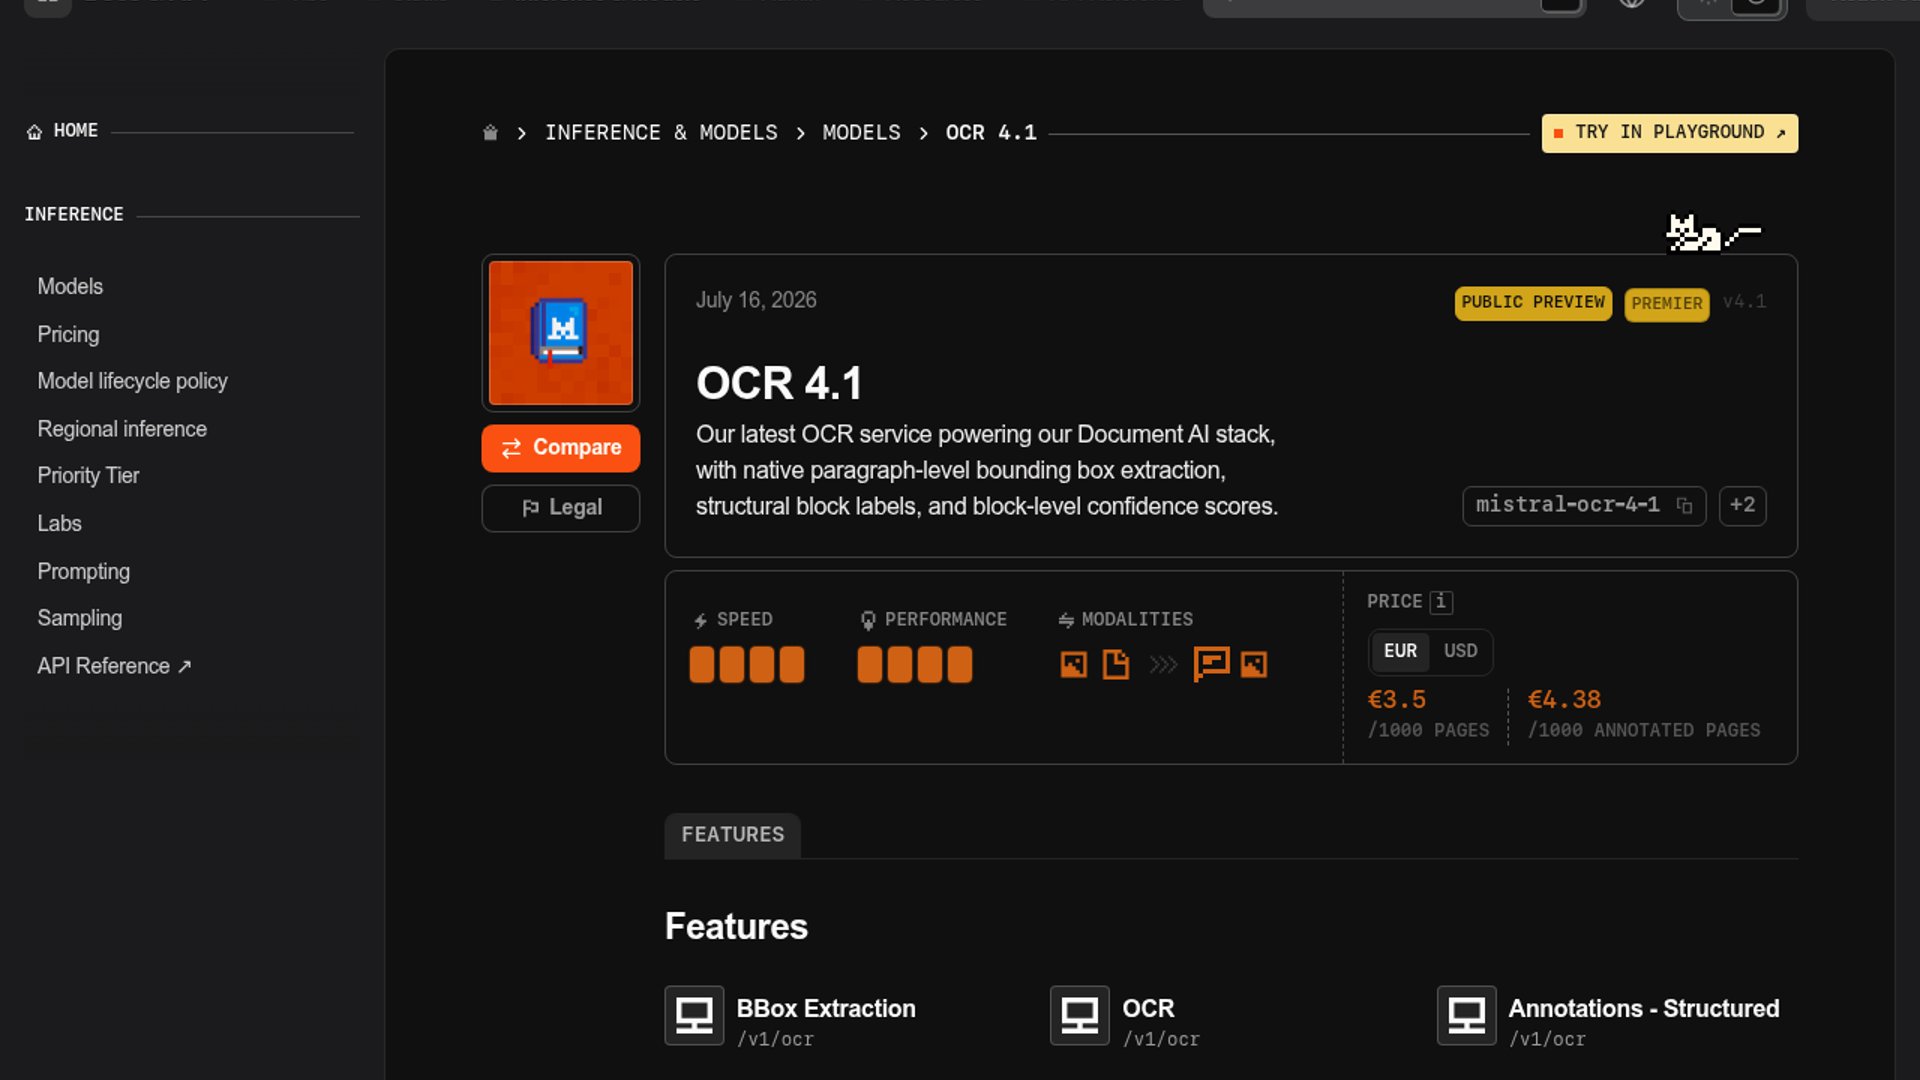1920x1080 pixels.
Task: Select the FEATURES tab
Action: [x=733, y=835]
